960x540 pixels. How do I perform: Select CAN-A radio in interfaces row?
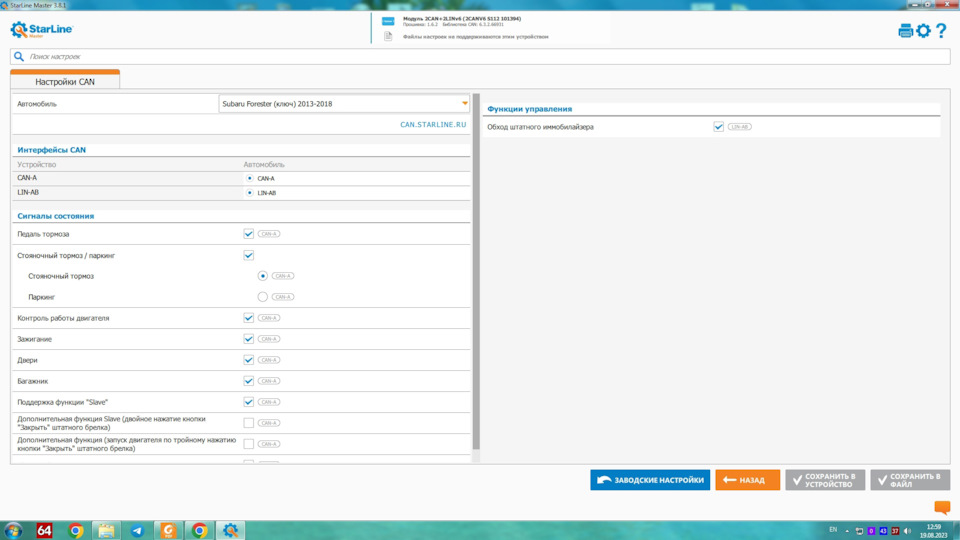click(249, 178)
